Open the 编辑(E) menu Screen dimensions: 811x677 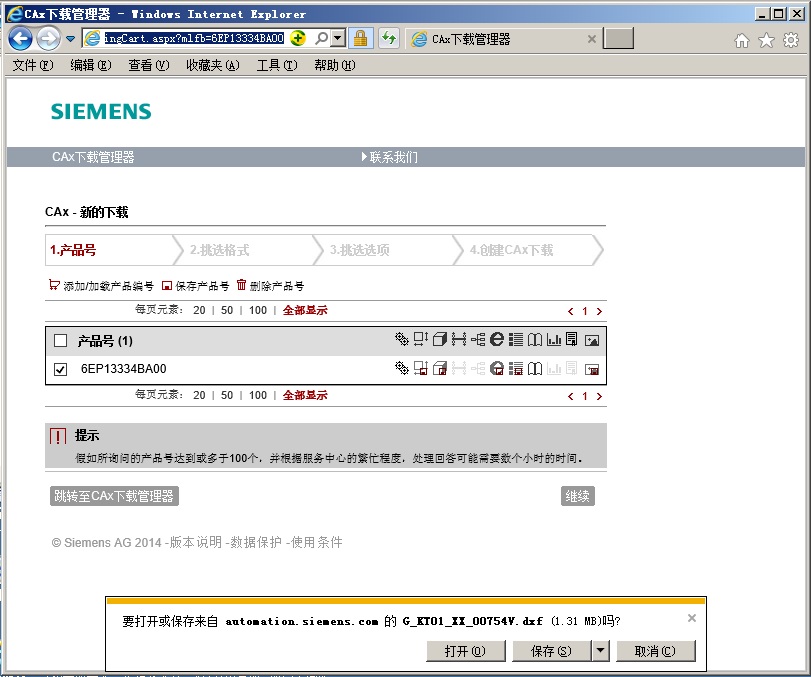point(91,65)
